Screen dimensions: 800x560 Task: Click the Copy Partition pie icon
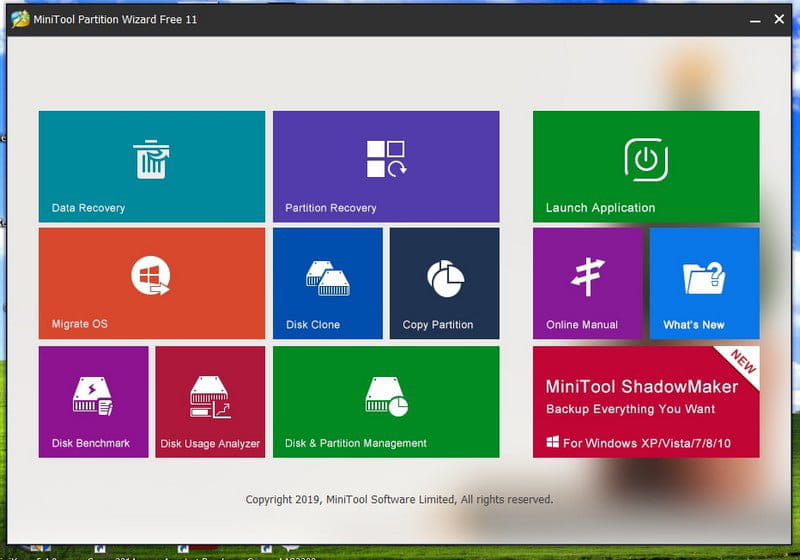coord(445,278)
